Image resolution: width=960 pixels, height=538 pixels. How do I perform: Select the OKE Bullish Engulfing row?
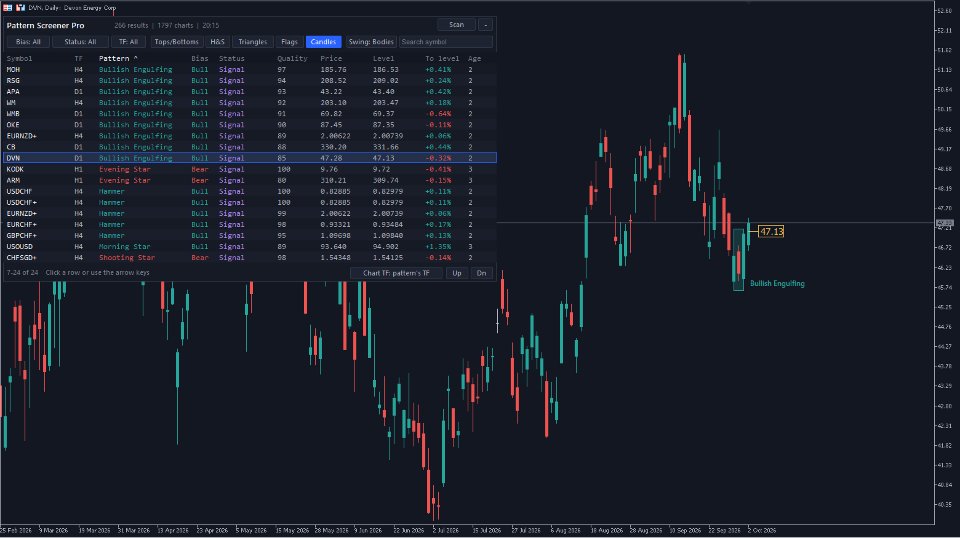[x=250, y=125]
